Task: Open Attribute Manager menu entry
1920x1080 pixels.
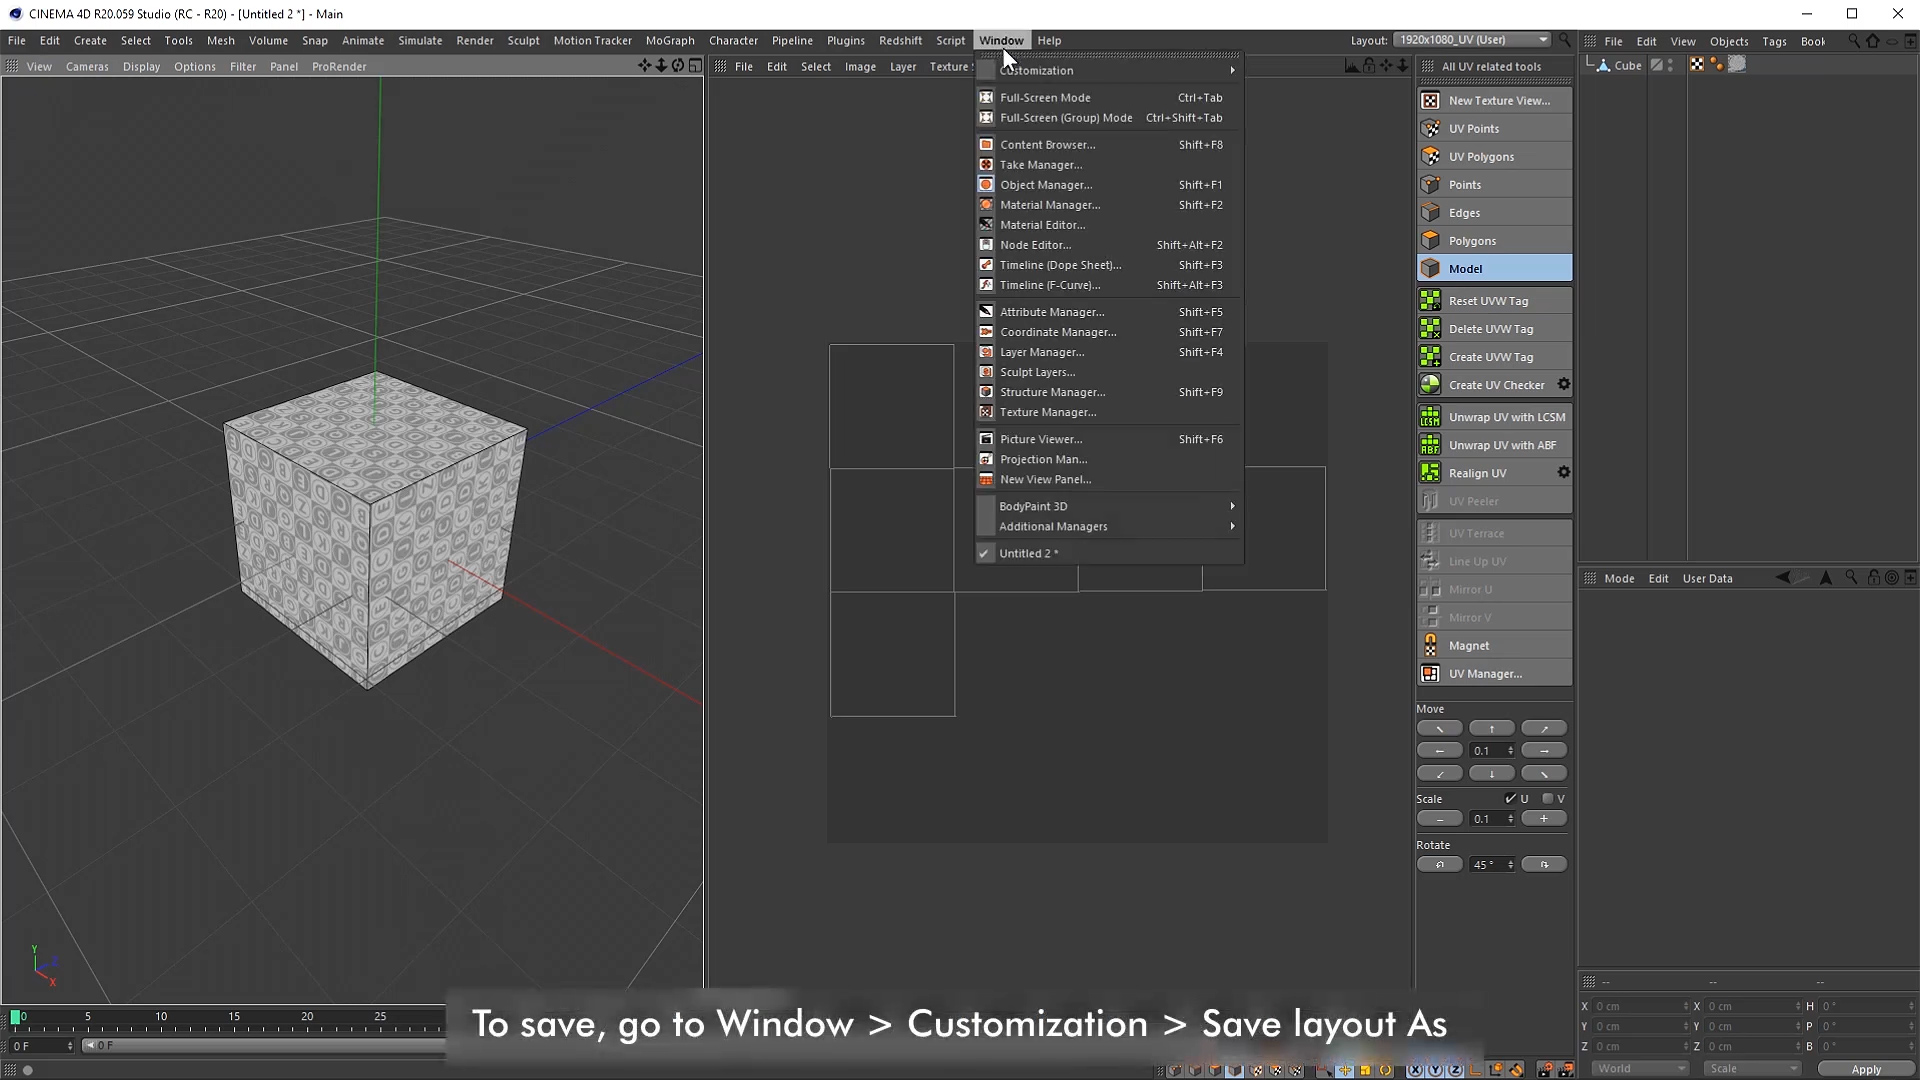Action: coord(1109,312)
